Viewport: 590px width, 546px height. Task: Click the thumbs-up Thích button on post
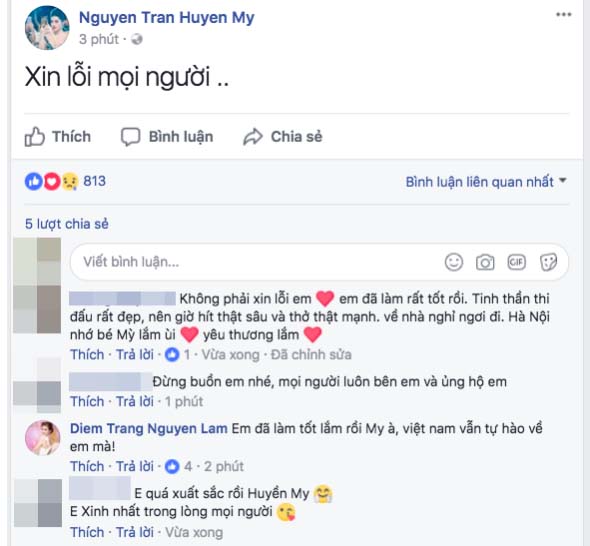pyautogui.click(x=58, y=137)
